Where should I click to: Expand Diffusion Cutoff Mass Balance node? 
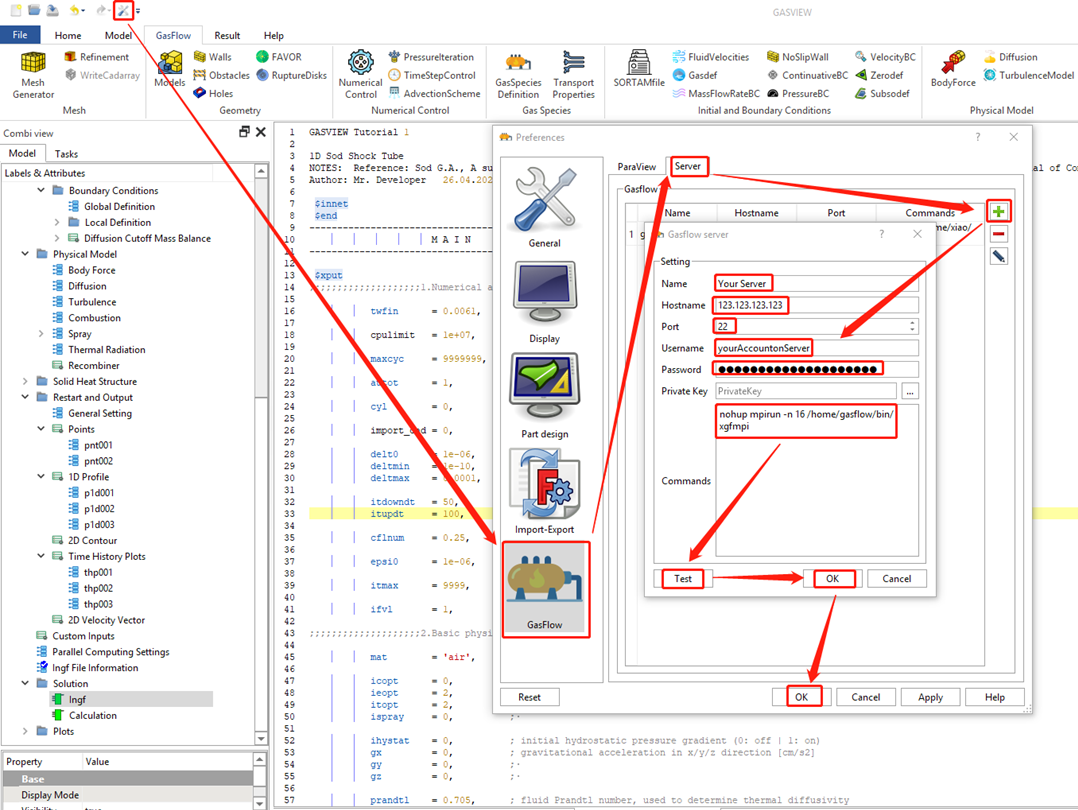pyautogui.click(x=57, y=238)
